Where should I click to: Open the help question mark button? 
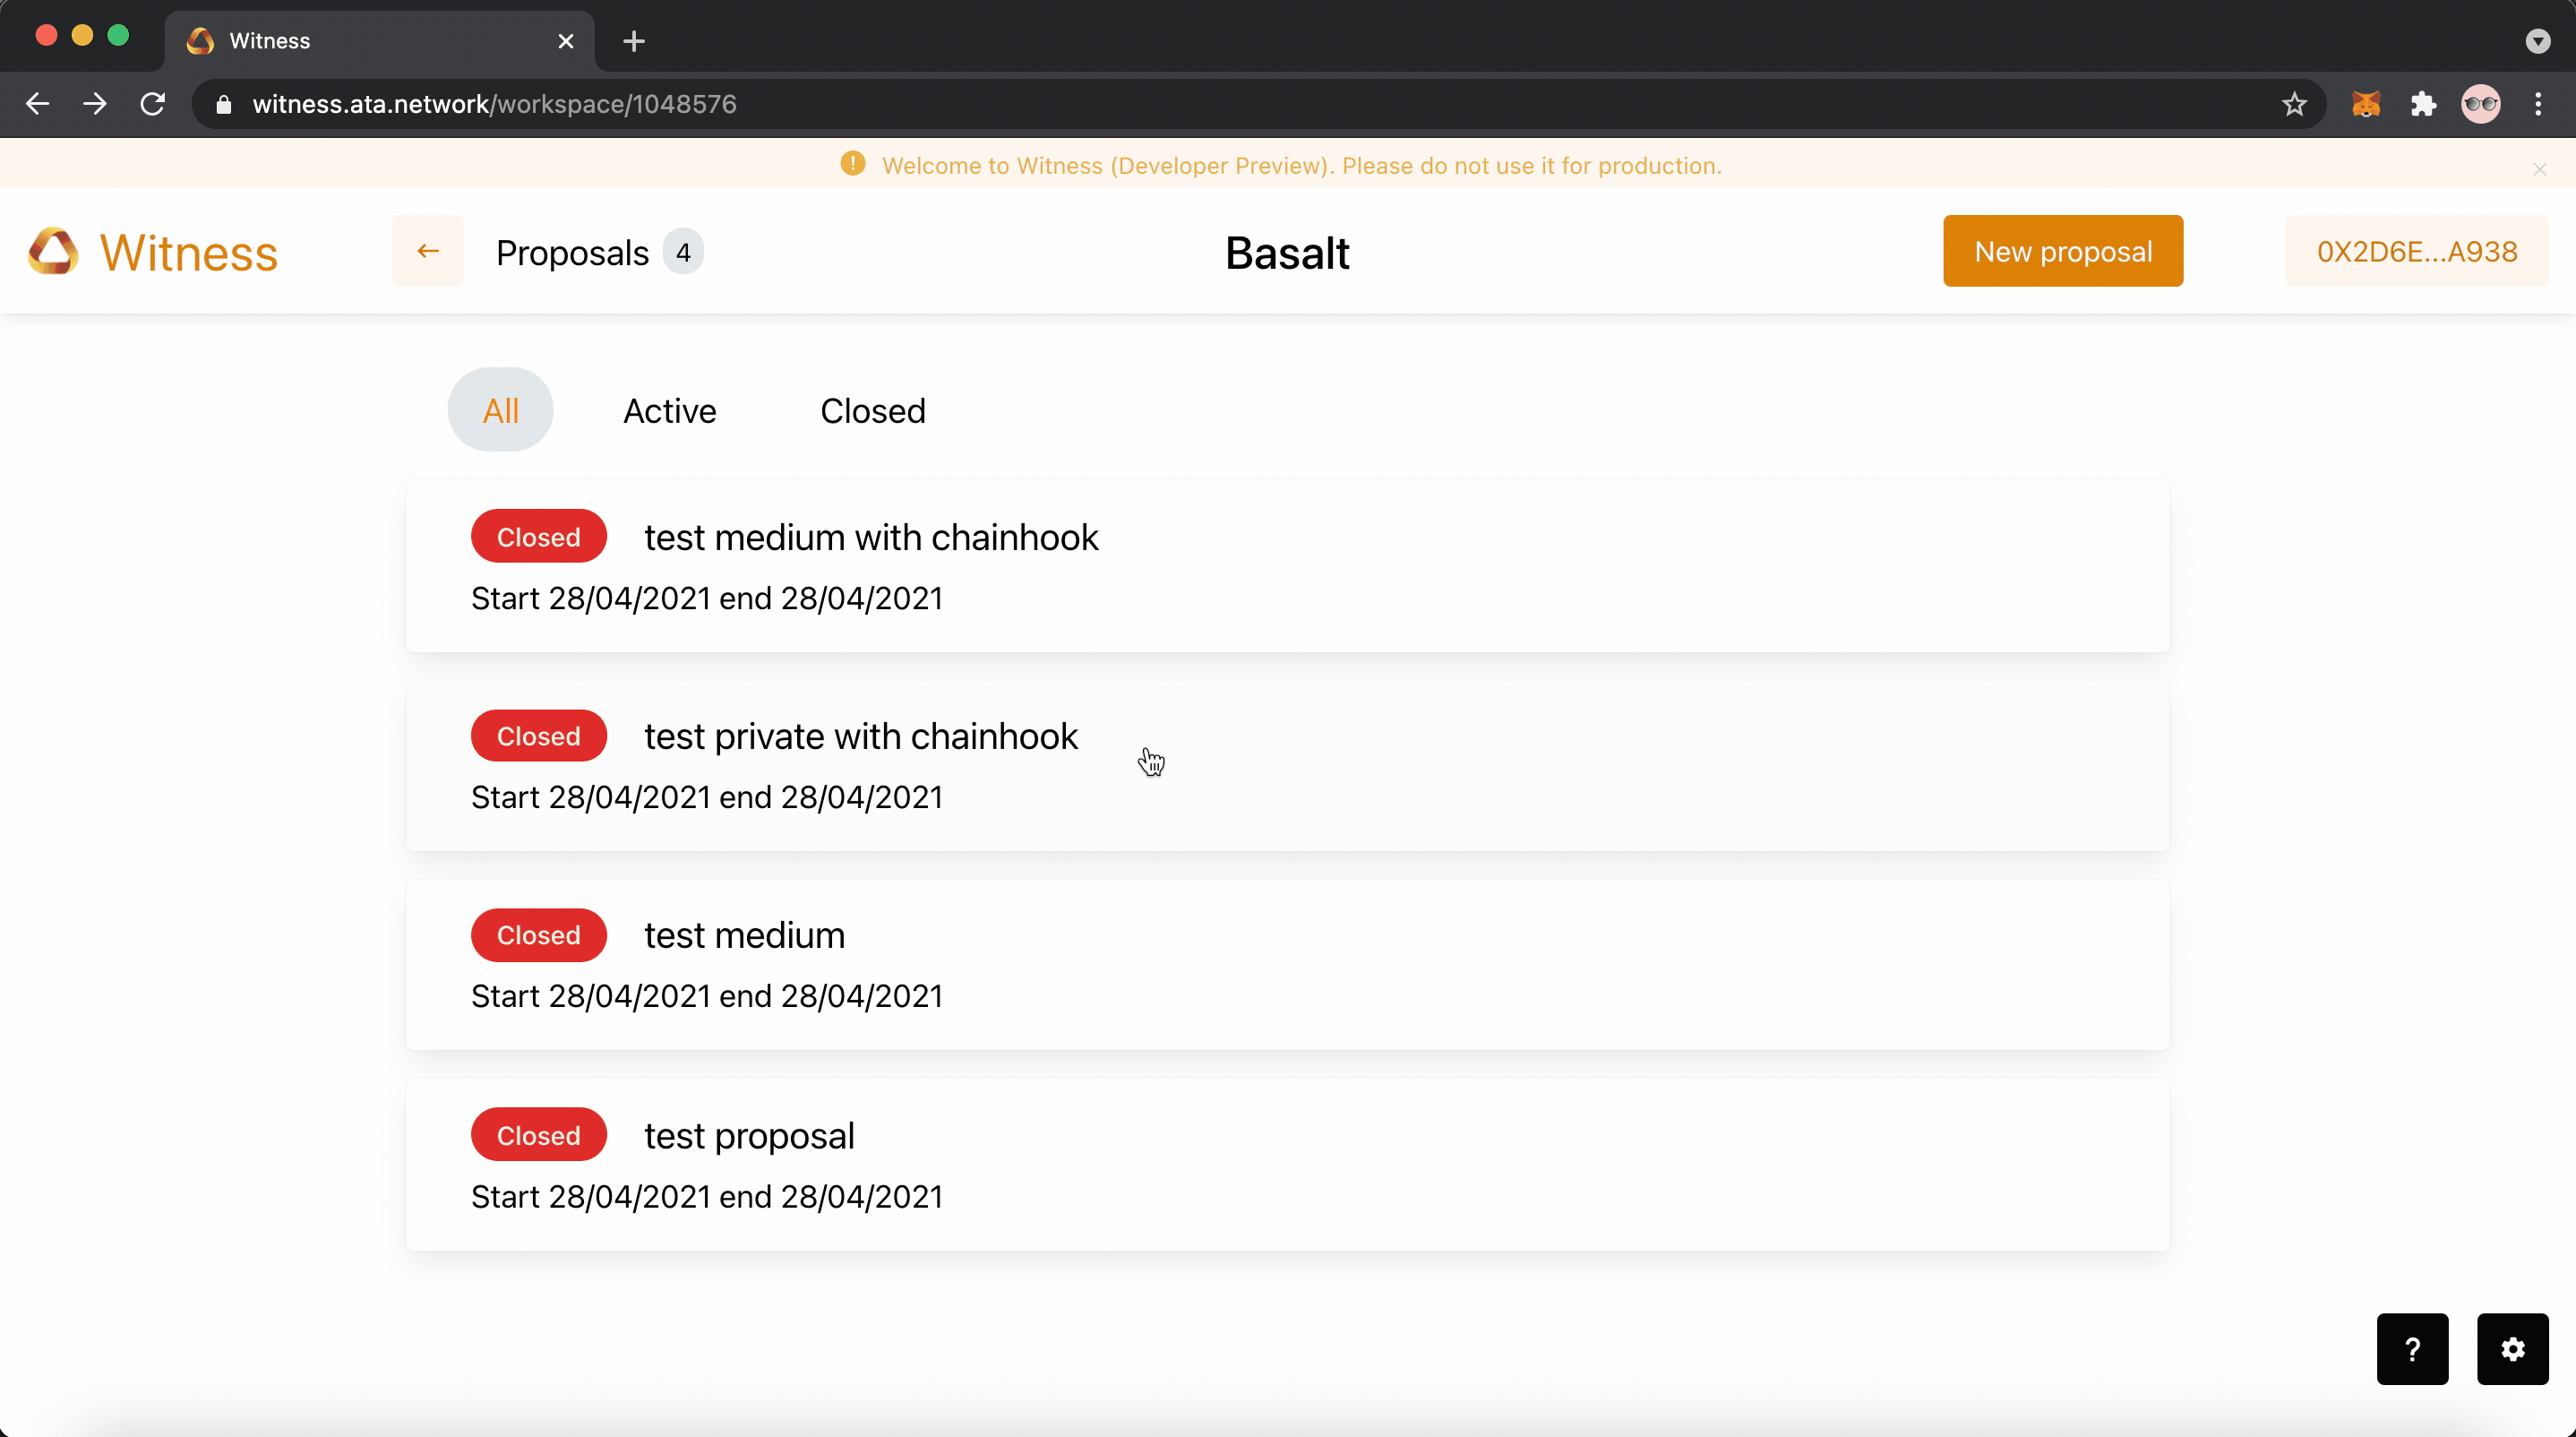[x=2412, y=1349]
